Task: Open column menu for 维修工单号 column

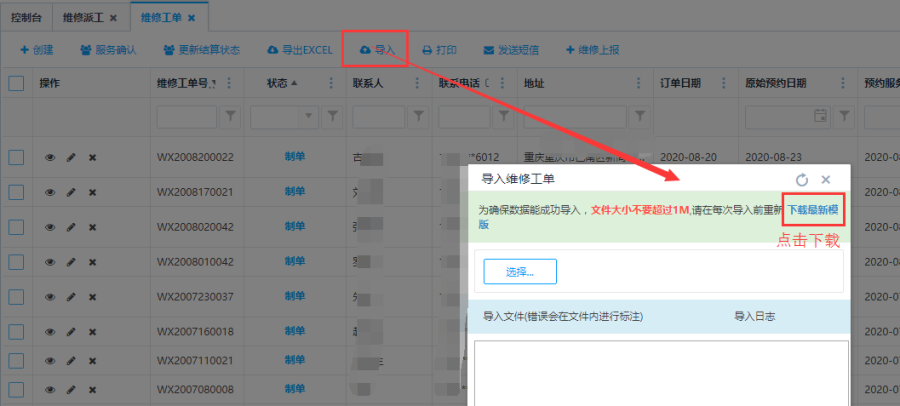Action: pyautogui.click(x=231, y=83)
